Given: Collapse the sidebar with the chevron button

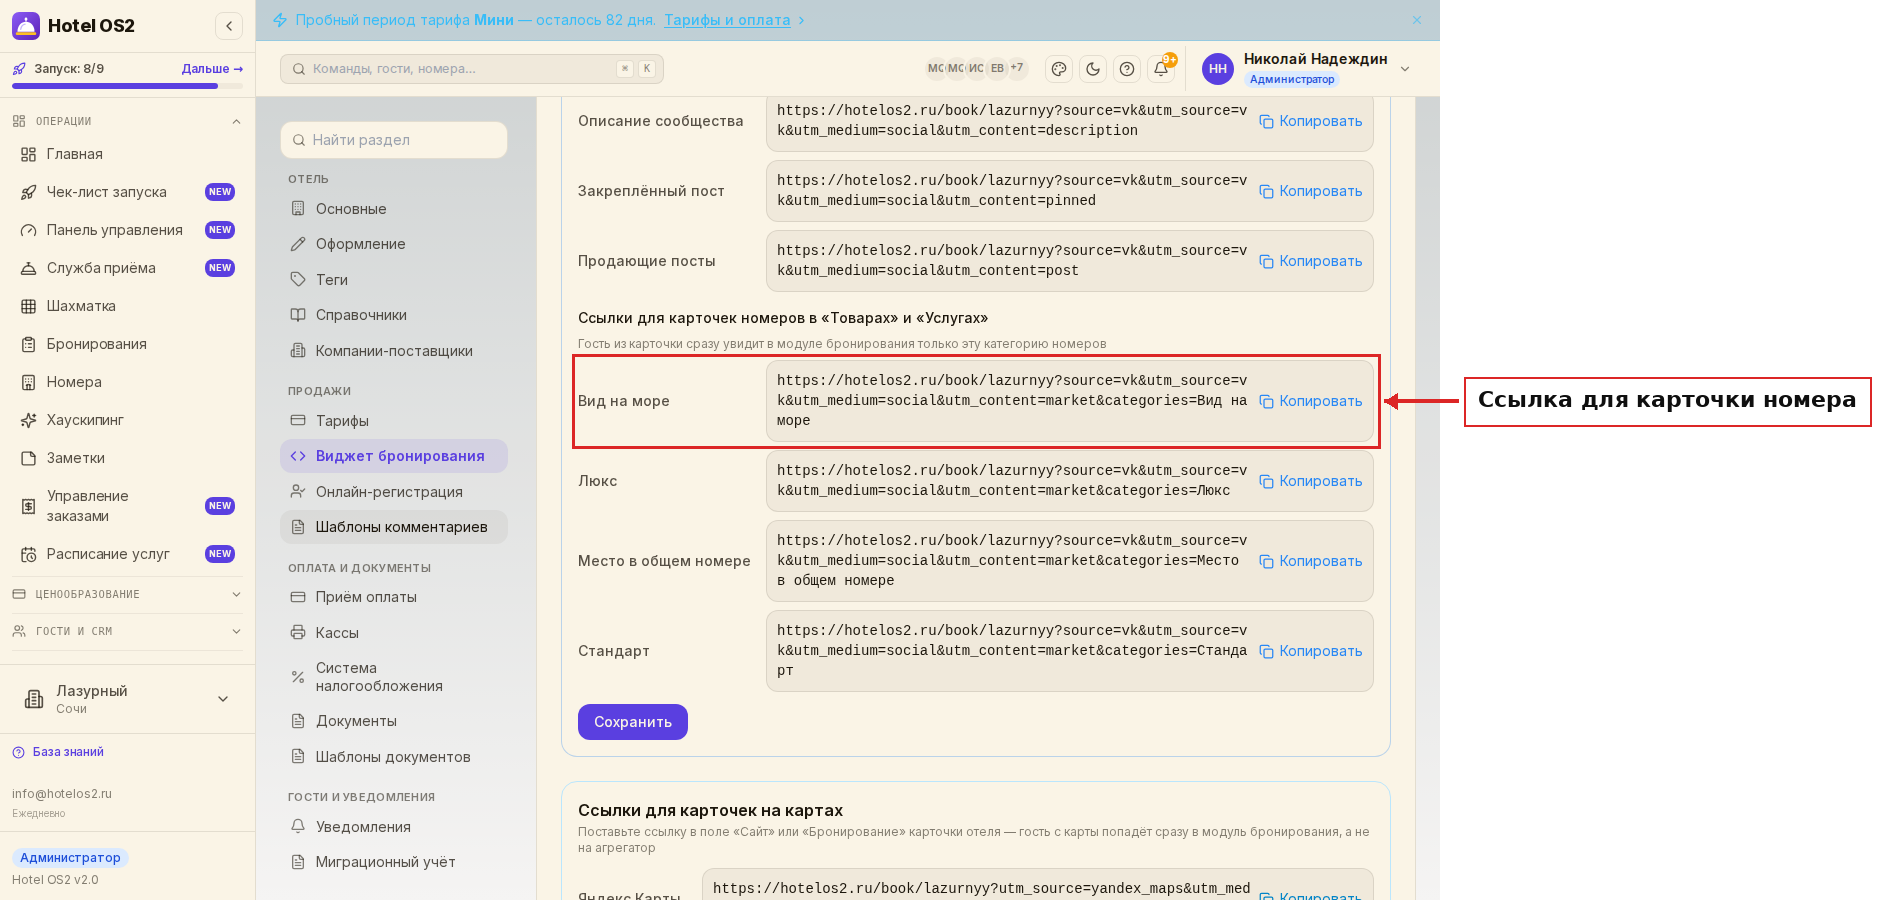Looking at the screenshot, I should [x=229, y=26].
